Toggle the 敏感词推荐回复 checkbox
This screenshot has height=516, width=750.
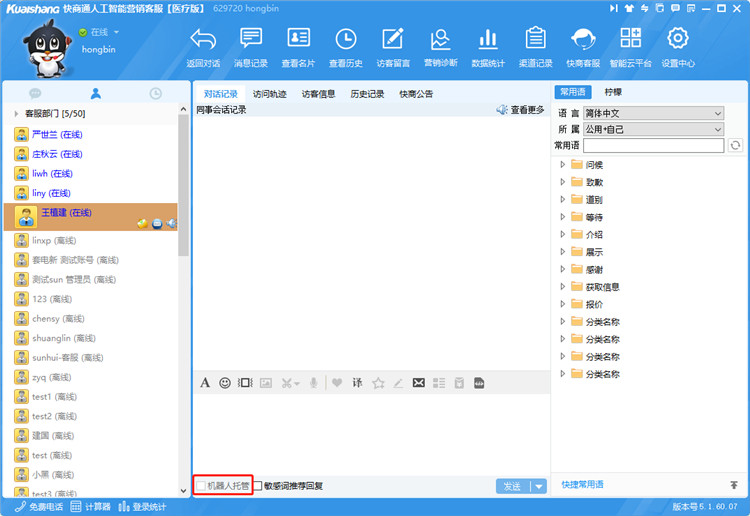click(x=258, y=486)
